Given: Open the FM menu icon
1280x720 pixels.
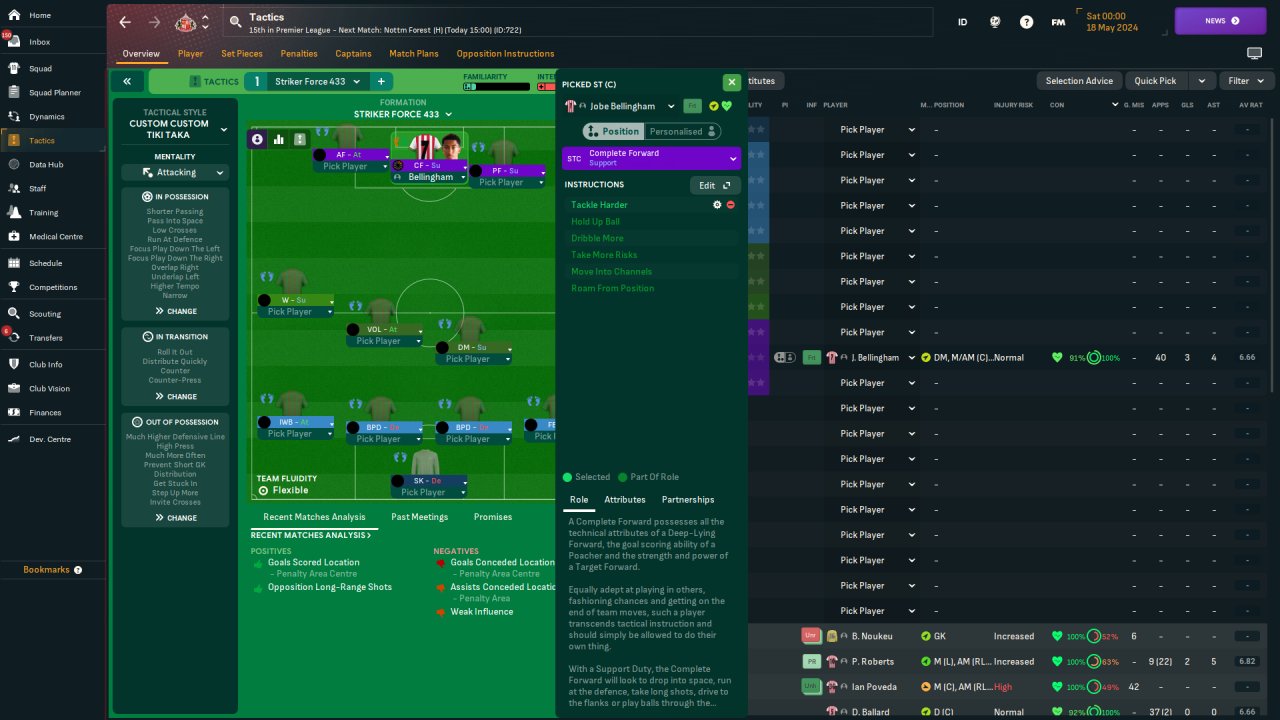Looking at the screenshot, I should [1058, 22].
